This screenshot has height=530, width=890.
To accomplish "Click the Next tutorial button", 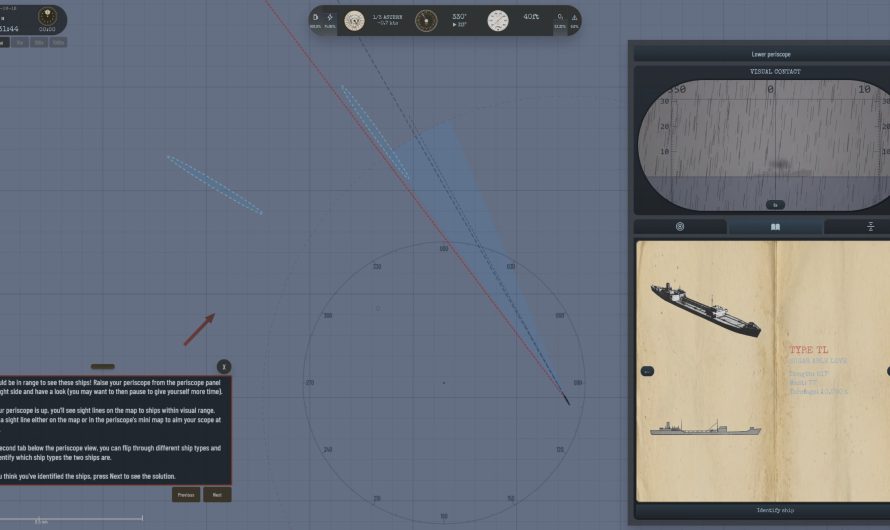I will point(217,495).
